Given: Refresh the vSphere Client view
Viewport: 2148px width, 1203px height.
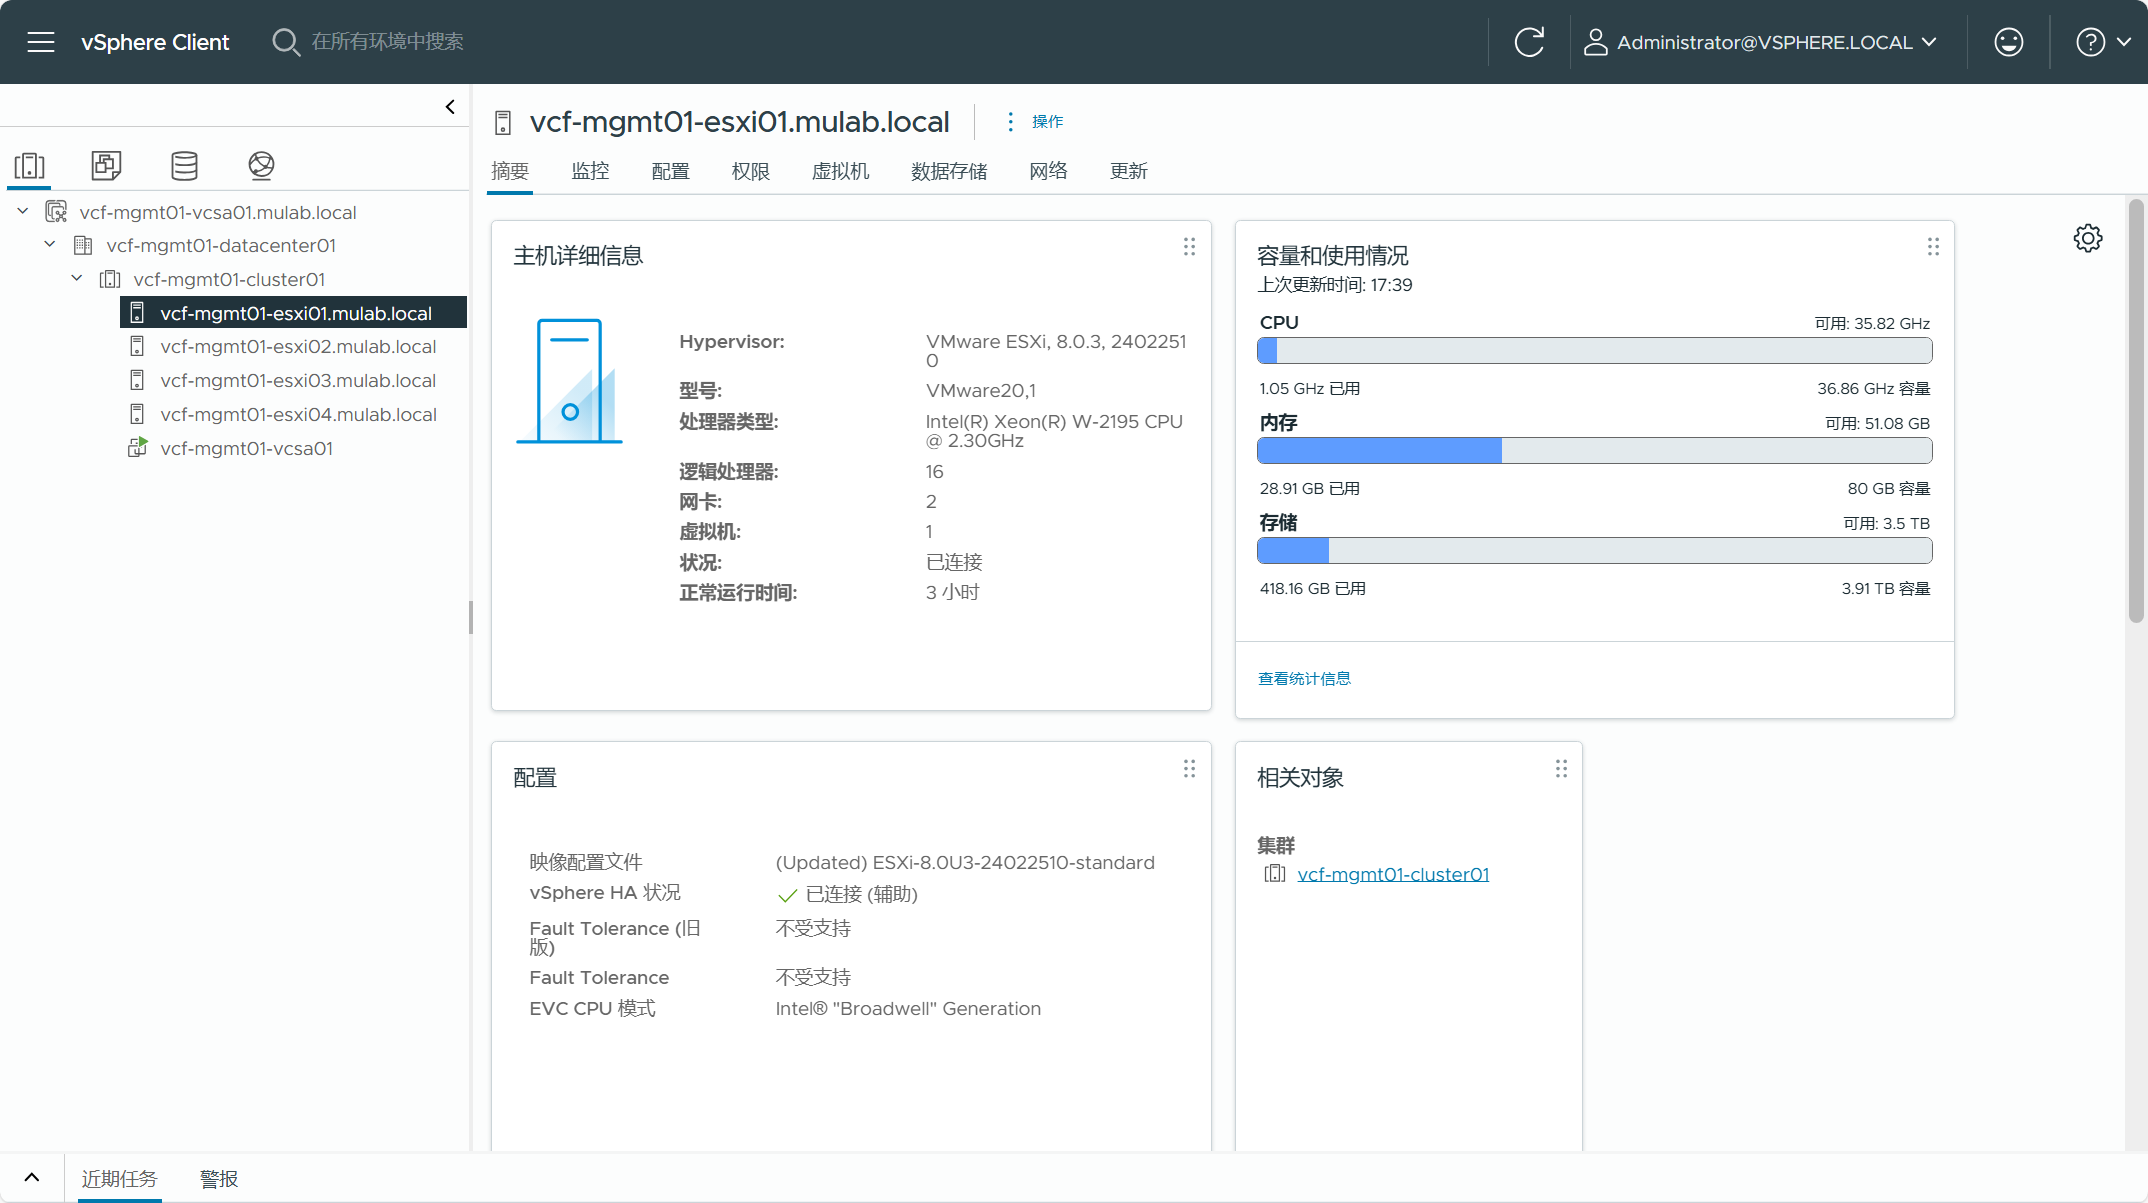Looking at the screenshot, I should click(1529, 42).
